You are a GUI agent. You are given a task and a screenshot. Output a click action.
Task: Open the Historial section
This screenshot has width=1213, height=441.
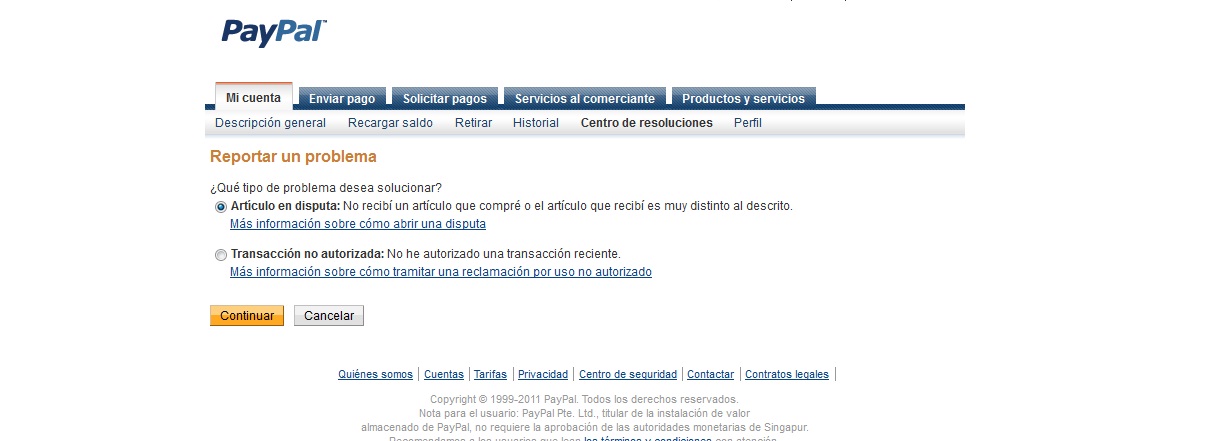point(536,123)
